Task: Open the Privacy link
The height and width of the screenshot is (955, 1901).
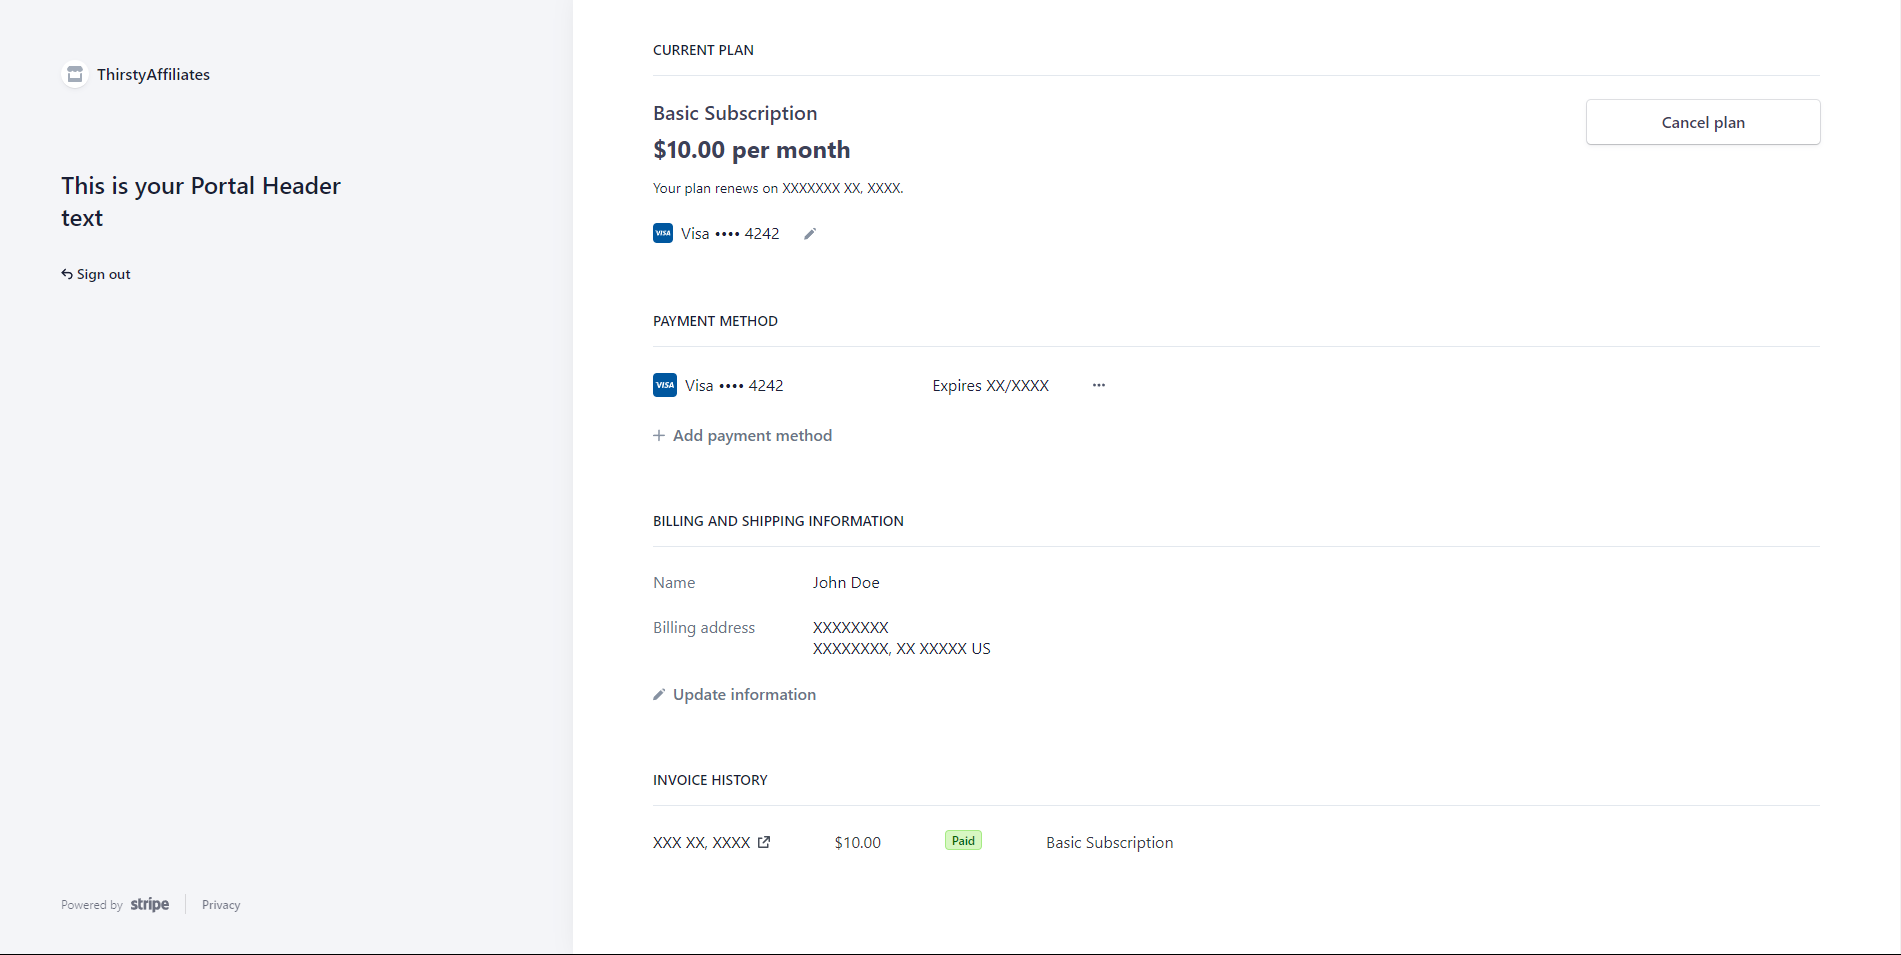Action: point(221,905)
